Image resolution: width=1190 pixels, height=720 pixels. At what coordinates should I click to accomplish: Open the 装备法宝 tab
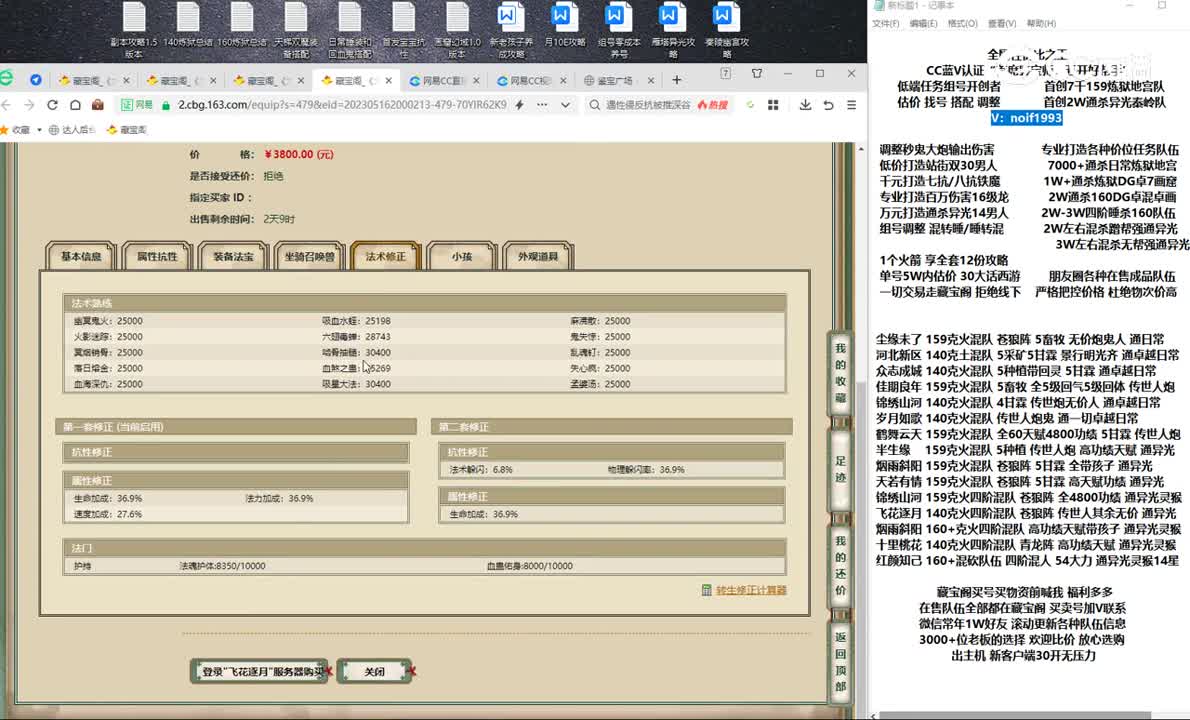coord(233,256)
